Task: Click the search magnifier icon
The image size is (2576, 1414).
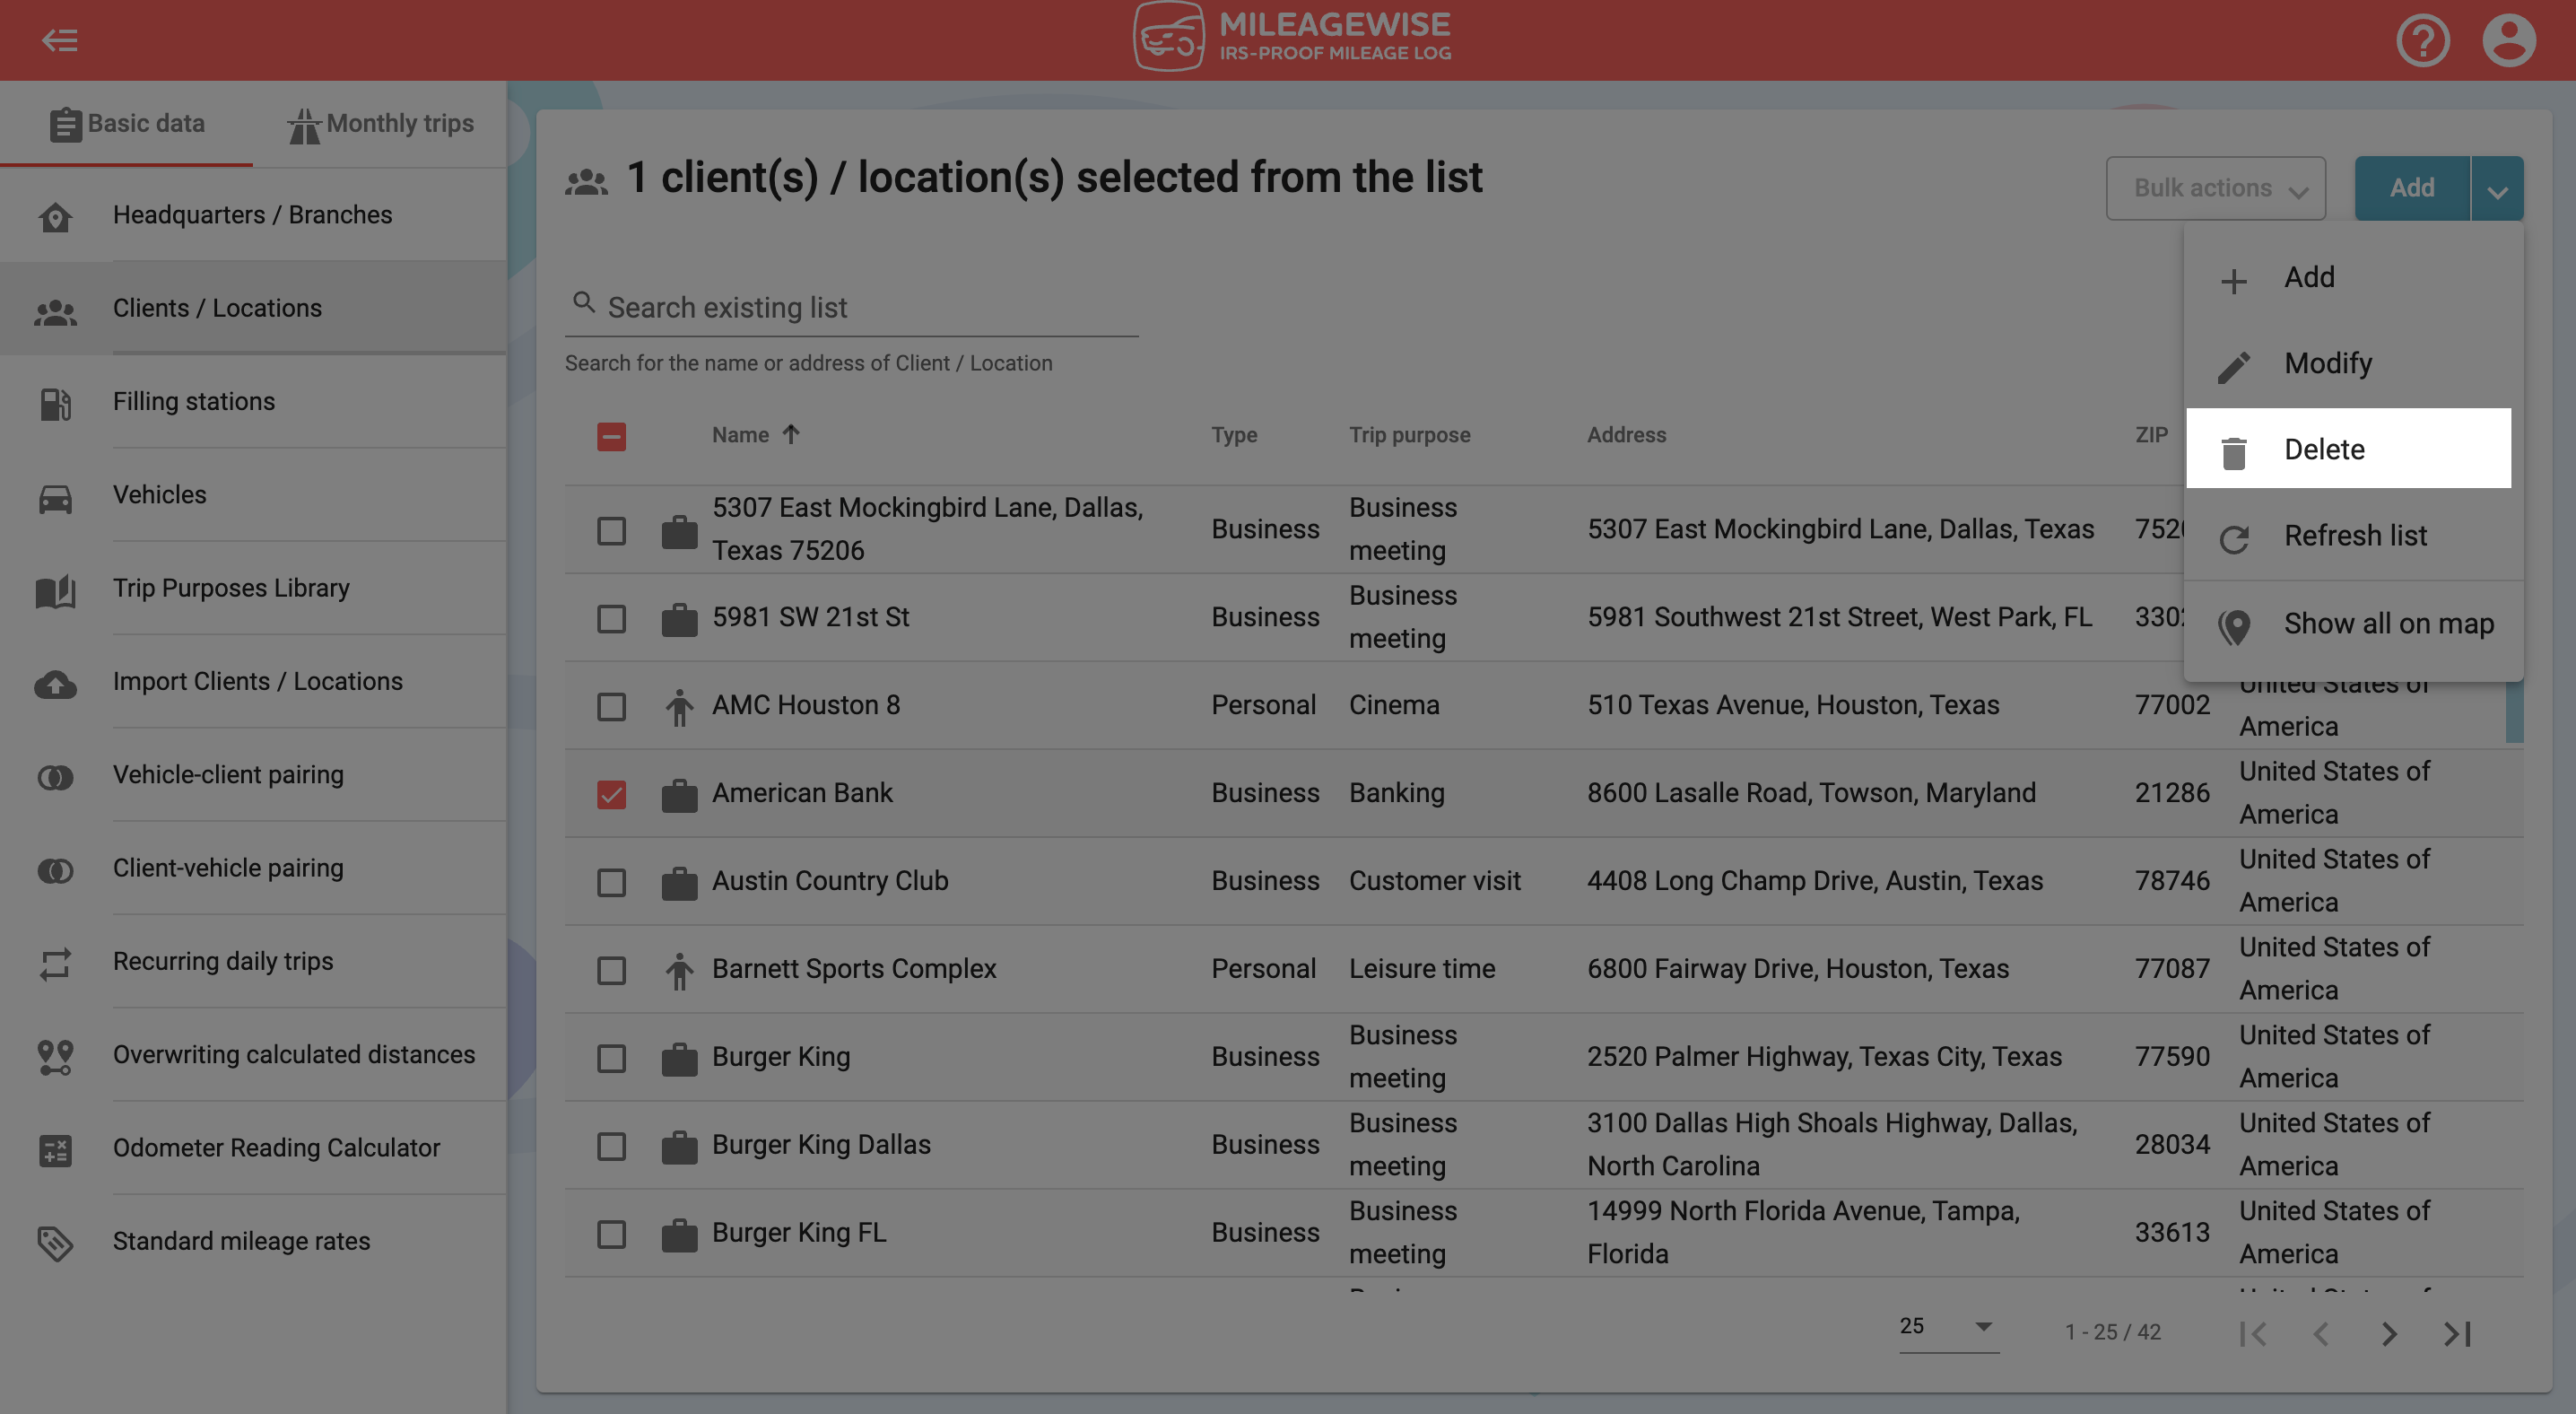Action: (x=583, y=301)
